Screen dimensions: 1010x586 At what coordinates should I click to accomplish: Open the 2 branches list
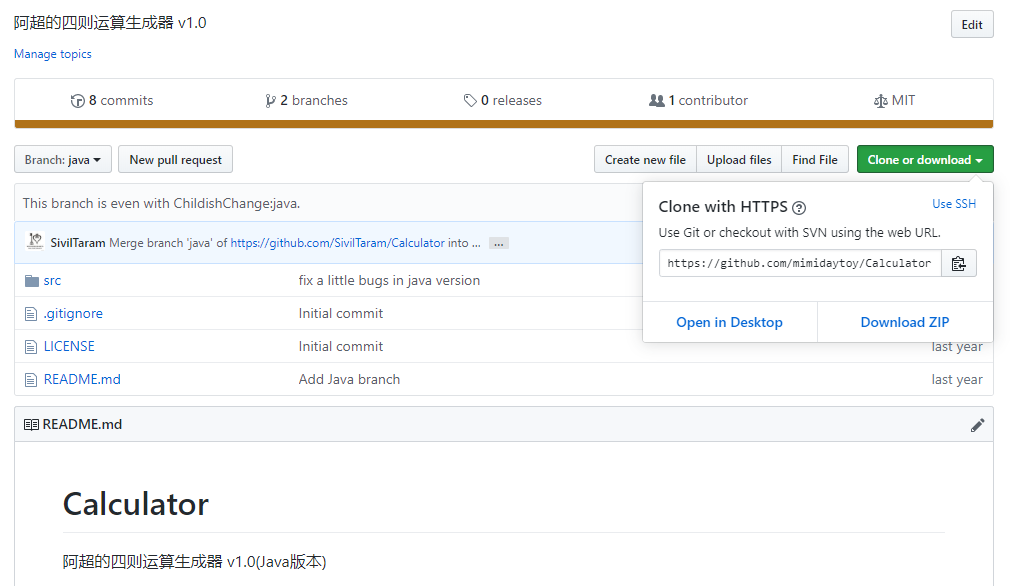click(306, 101)
